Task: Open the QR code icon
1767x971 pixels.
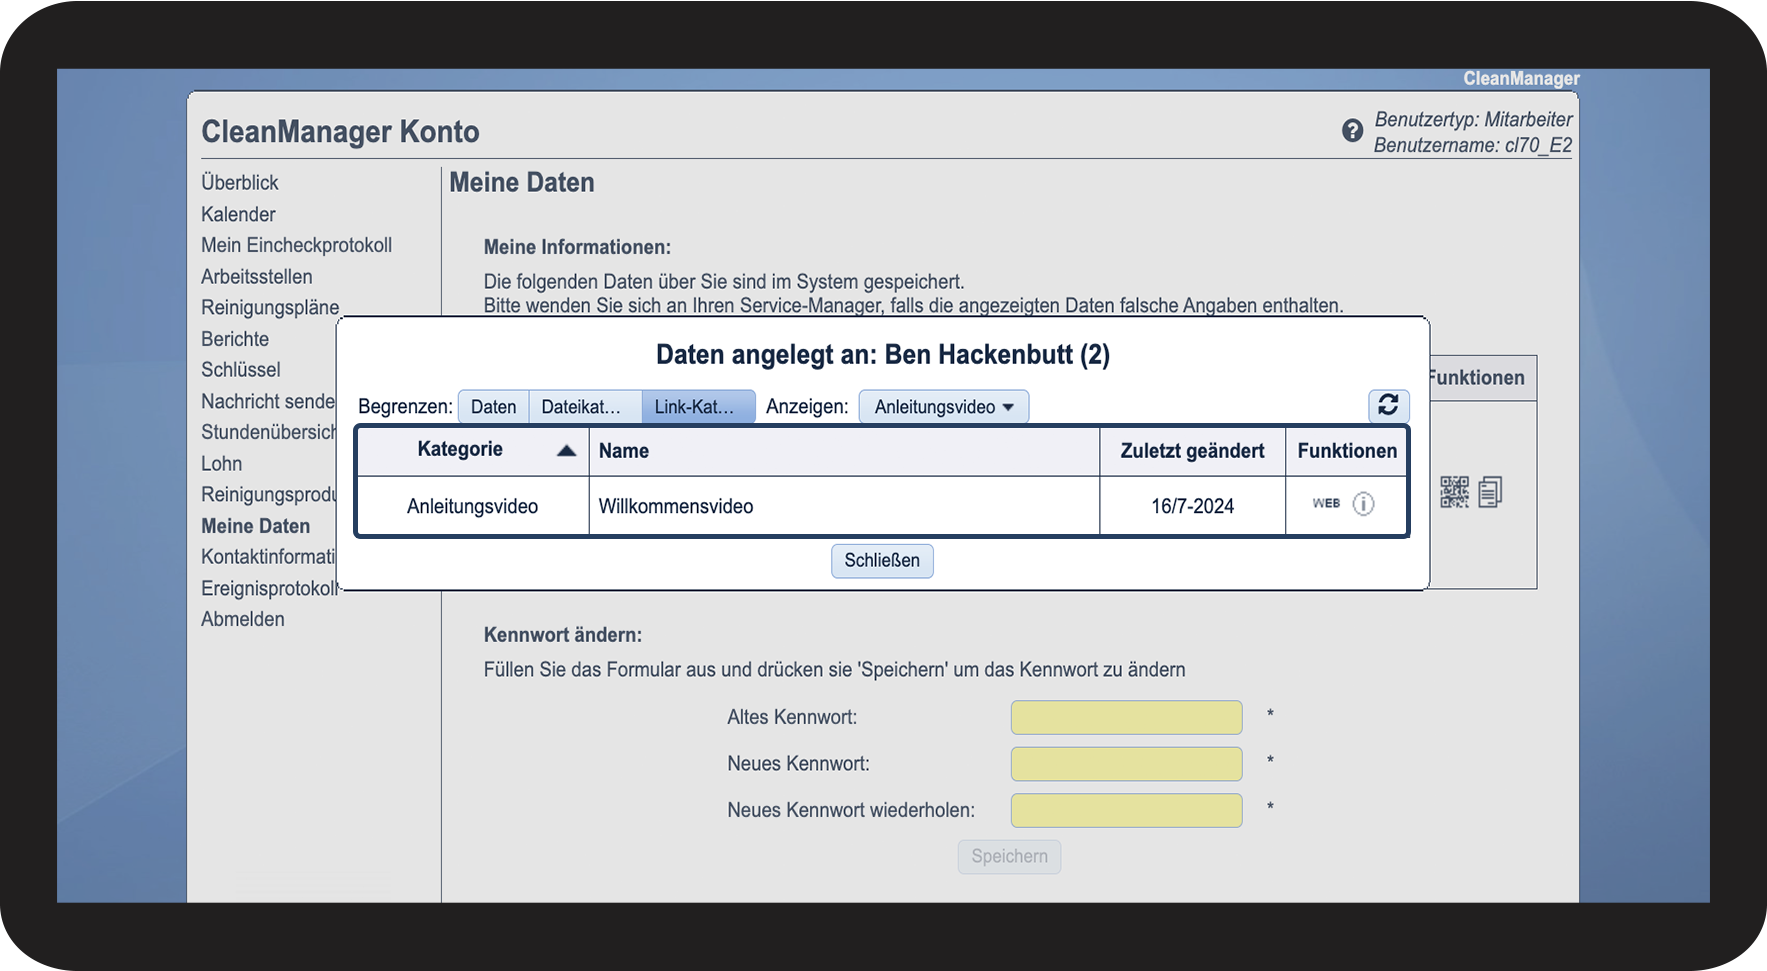Action: coord(1454,492)
